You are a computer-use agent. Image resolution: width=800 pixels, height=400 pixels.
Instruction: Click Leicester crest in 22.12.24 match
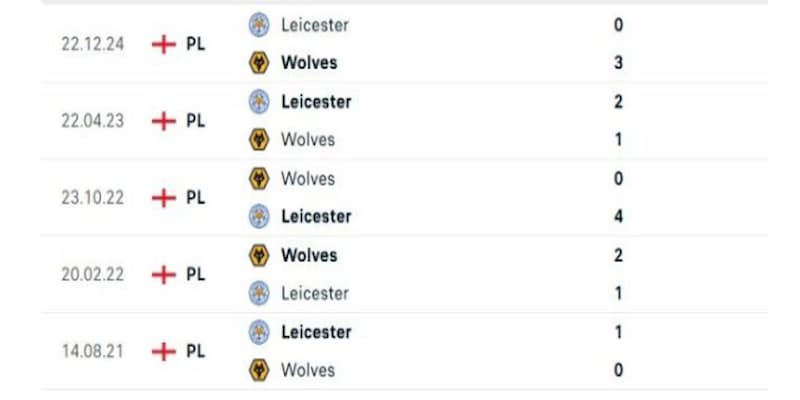tap(259, 25)
